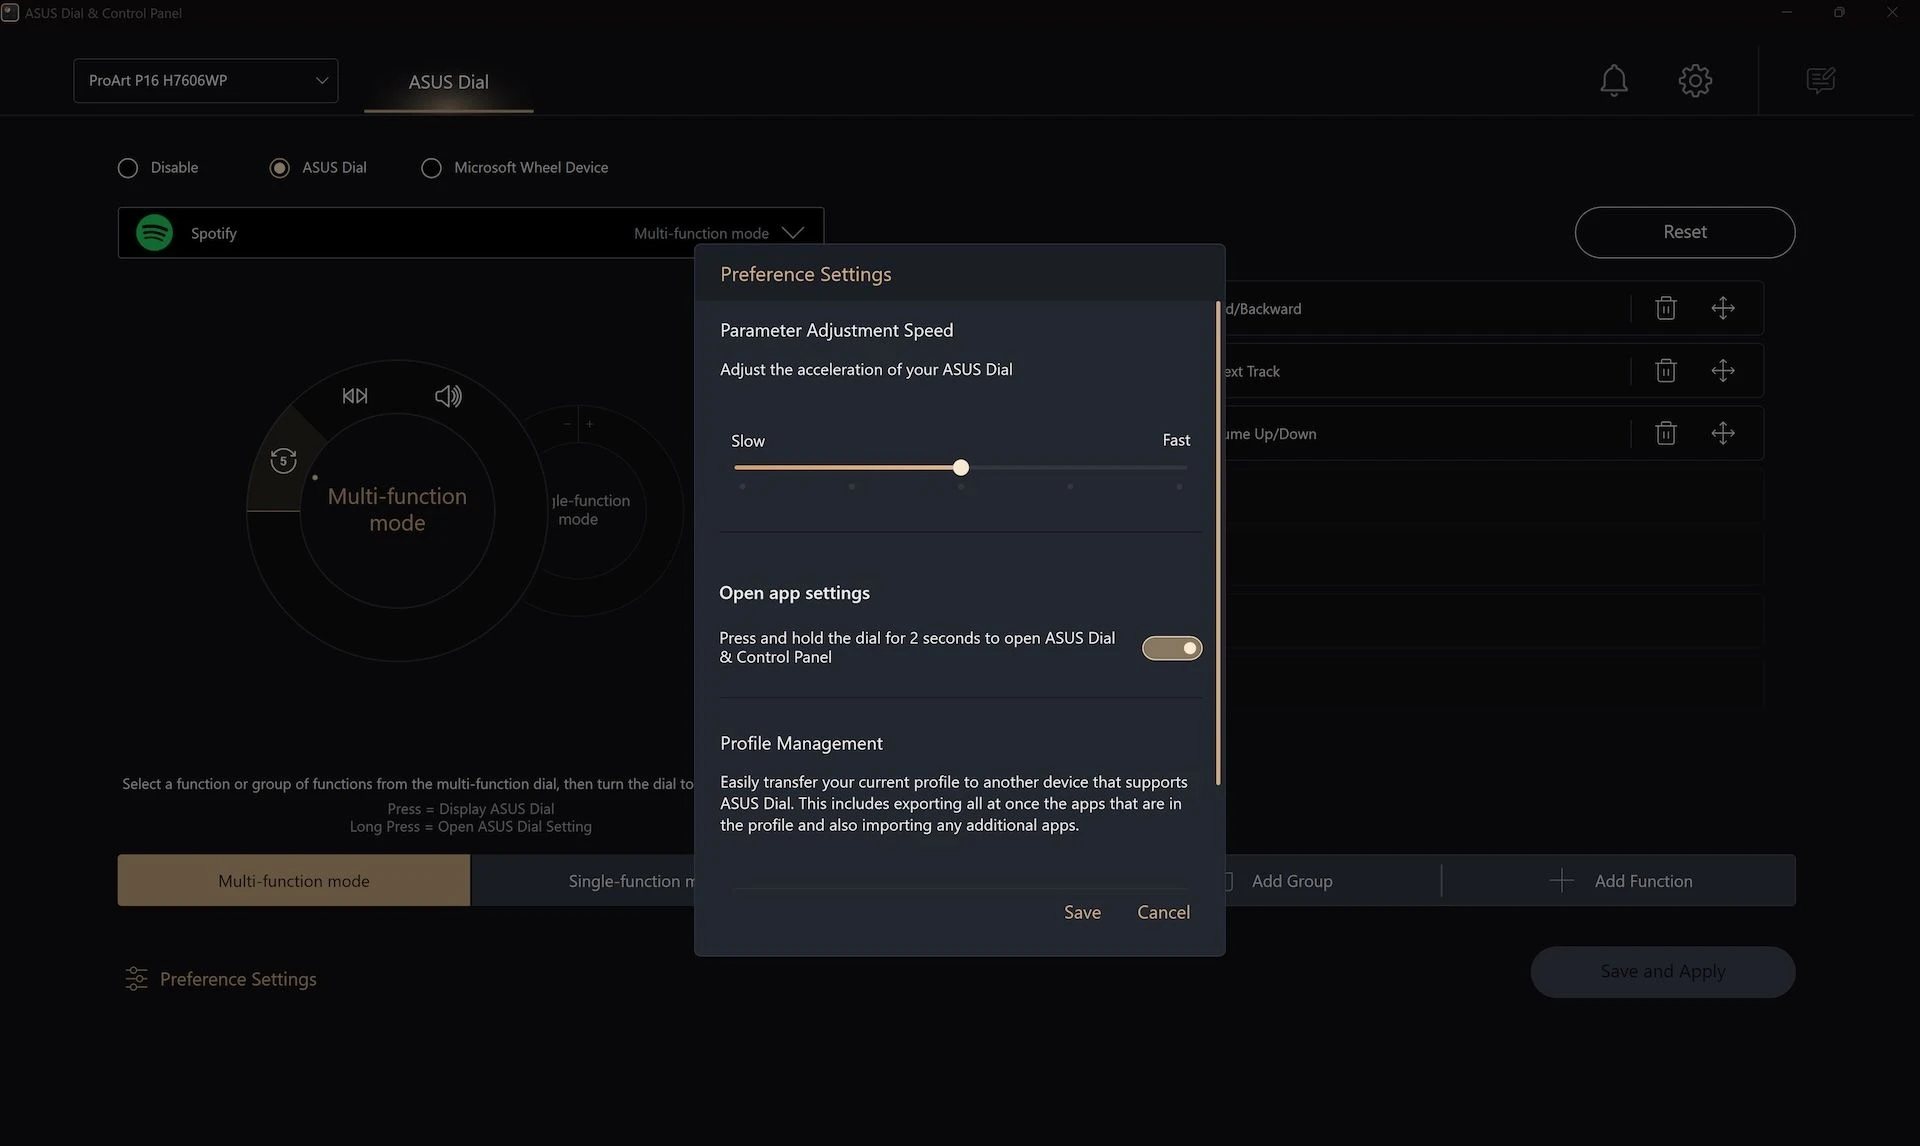Click the Volume Up/Down function row text
Screen dimensions: 1920x1146
1270,434
